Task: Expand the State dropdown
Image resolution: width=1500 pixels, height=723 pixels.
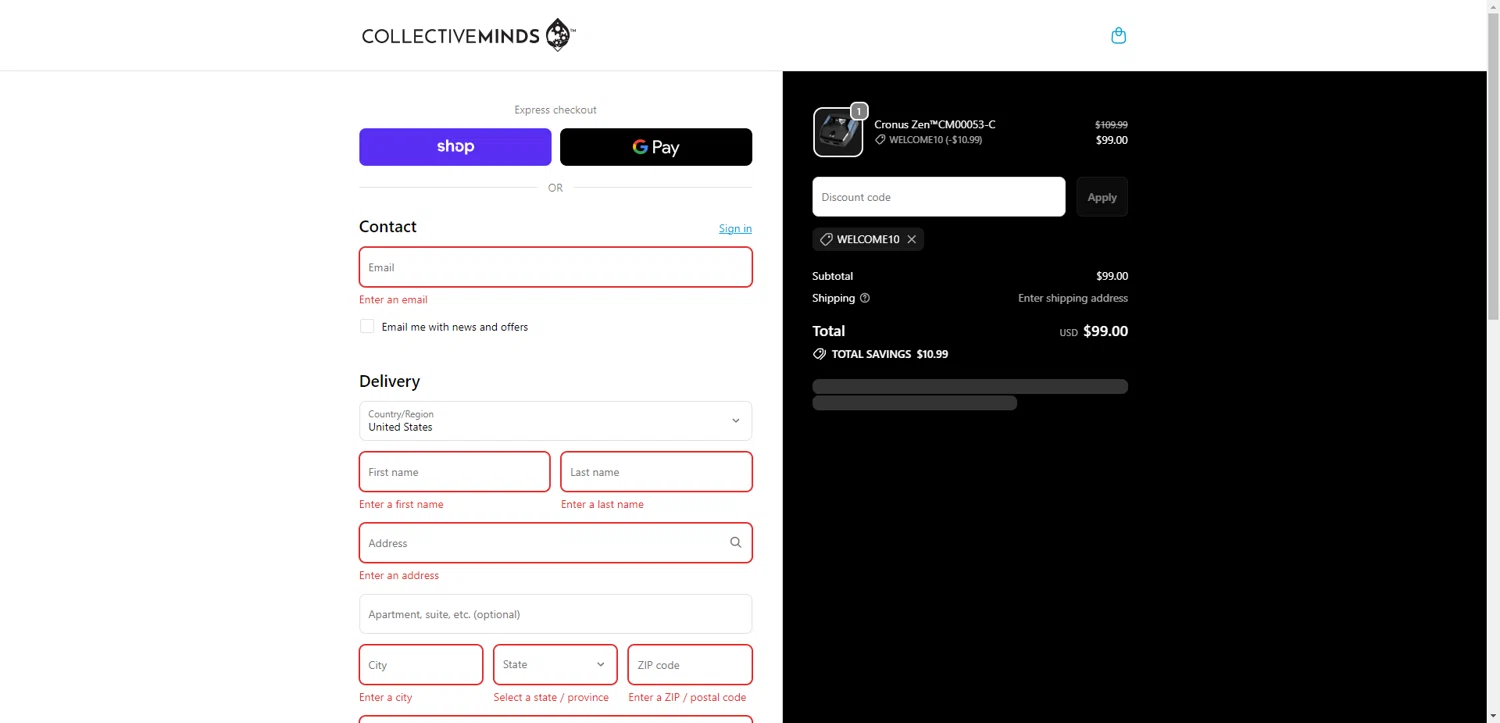Action: 555,665
